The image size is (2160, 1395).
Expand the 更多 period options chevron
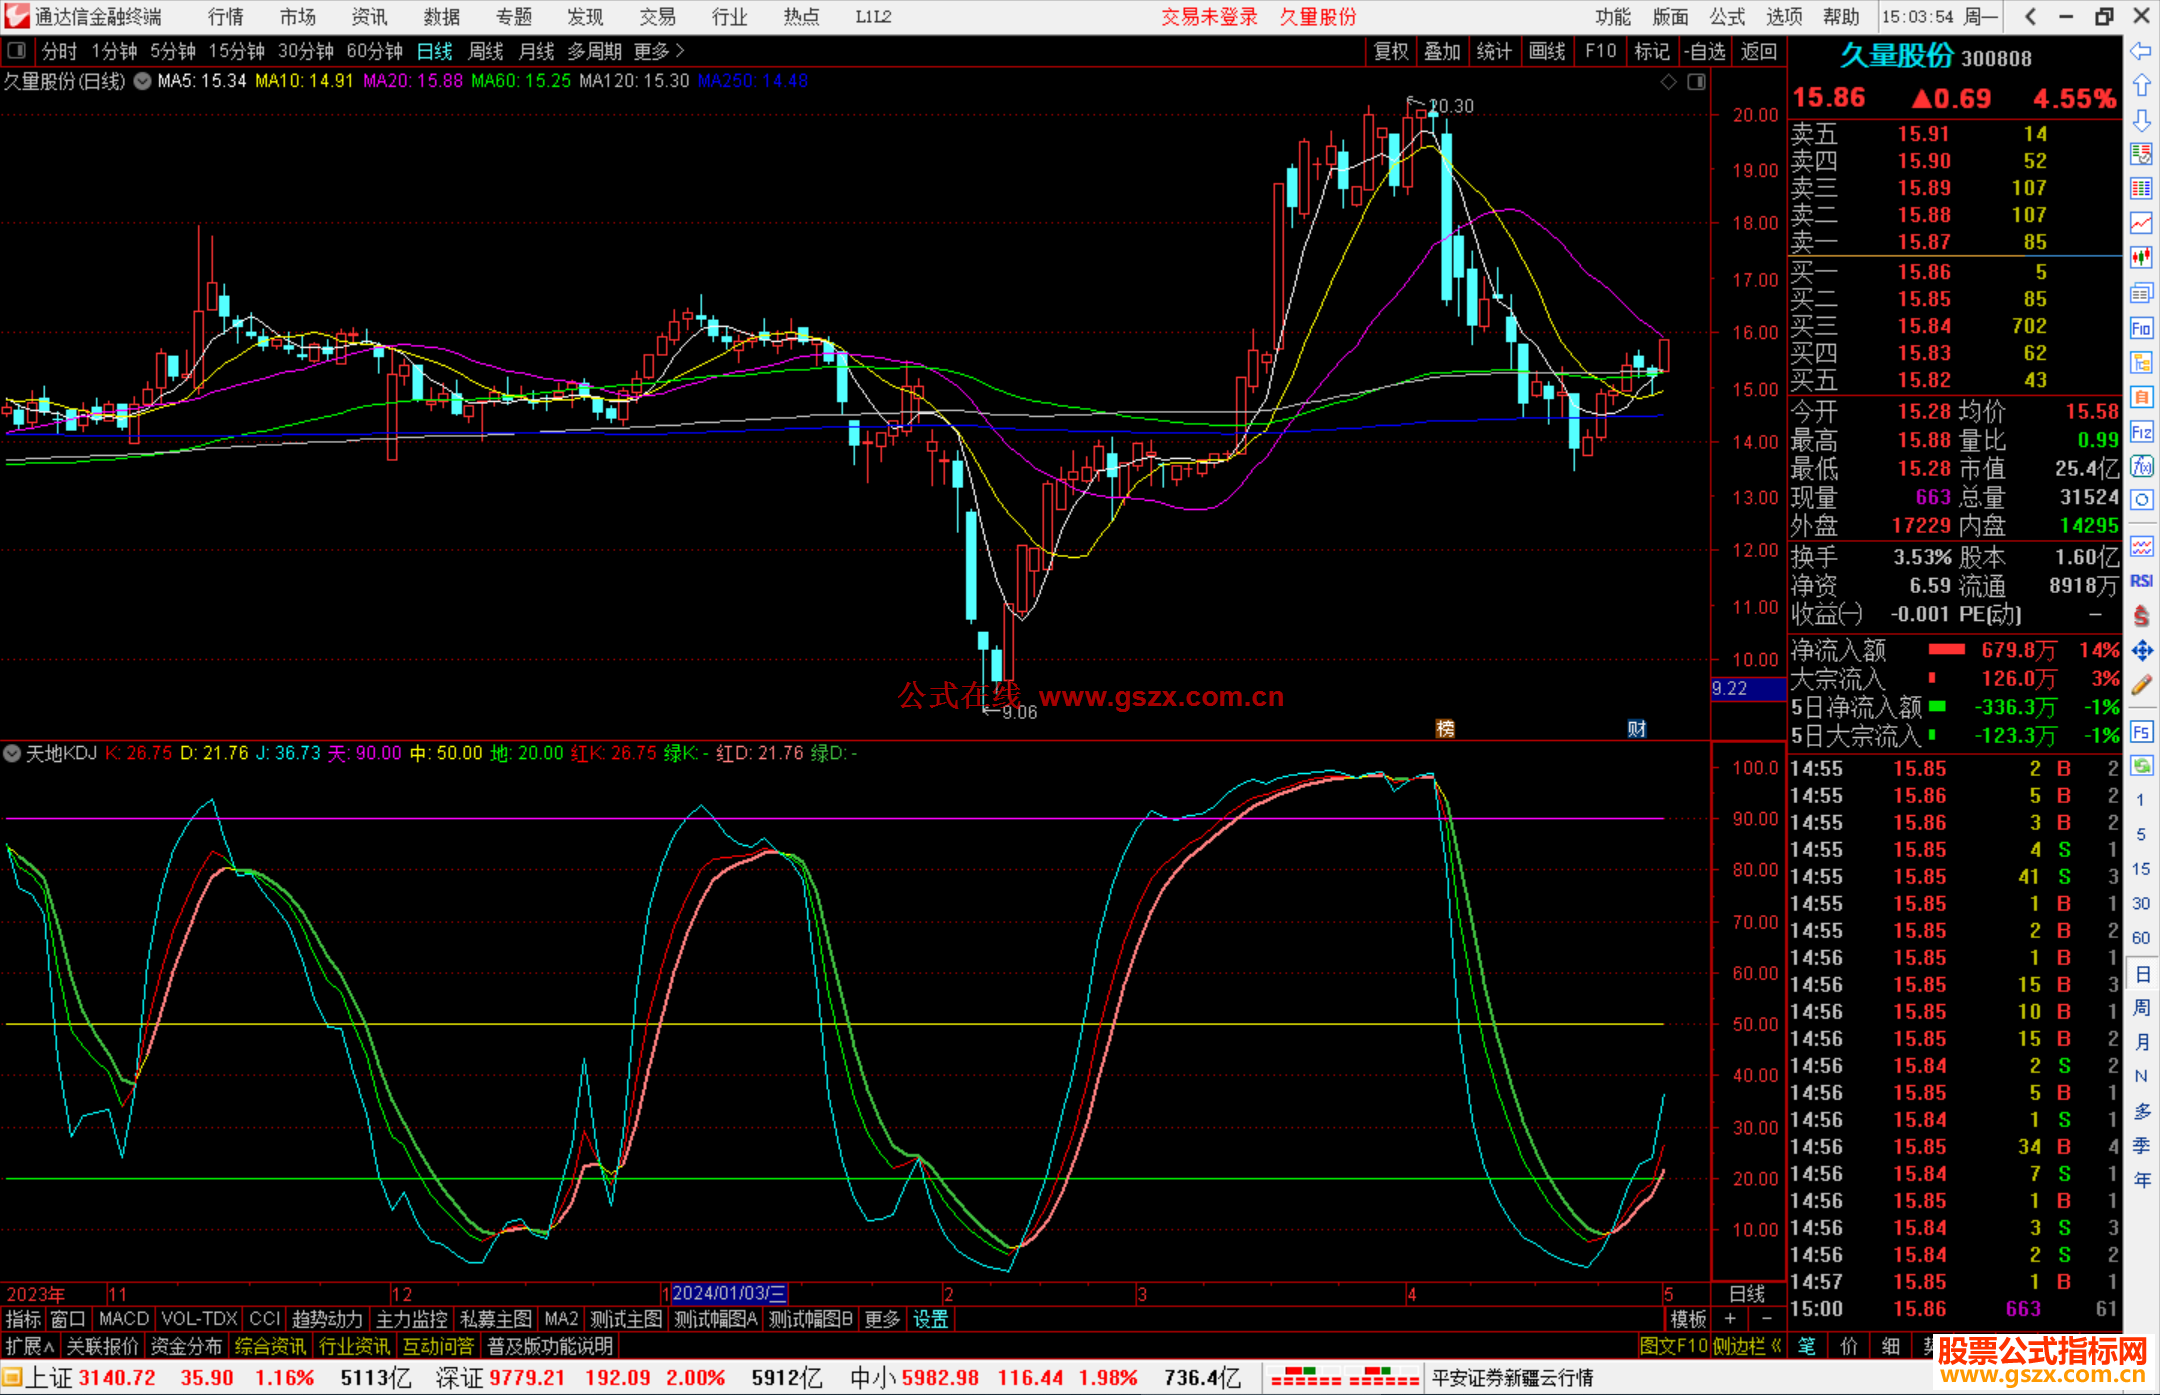pyautogui.click(x=680, y=51)
